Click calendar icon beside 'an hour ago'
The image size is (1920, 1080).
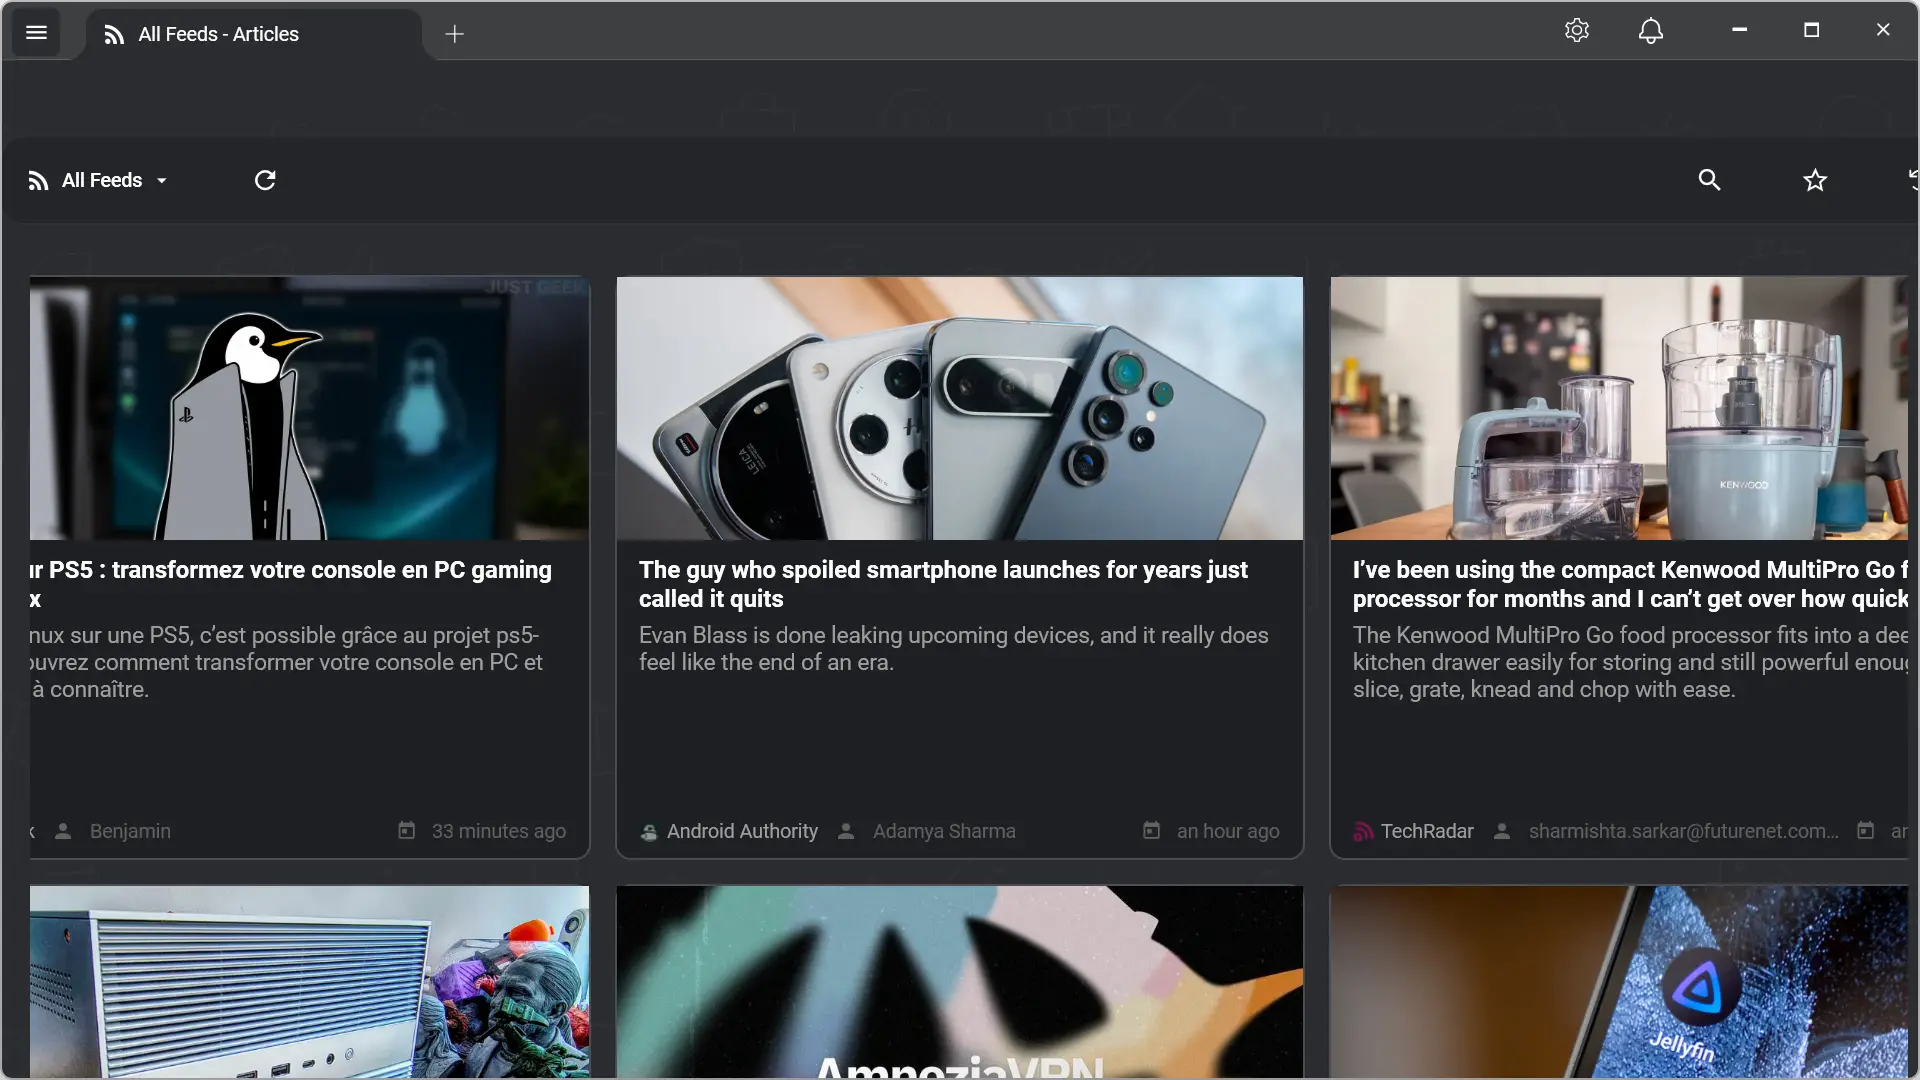click(1152, 830)
